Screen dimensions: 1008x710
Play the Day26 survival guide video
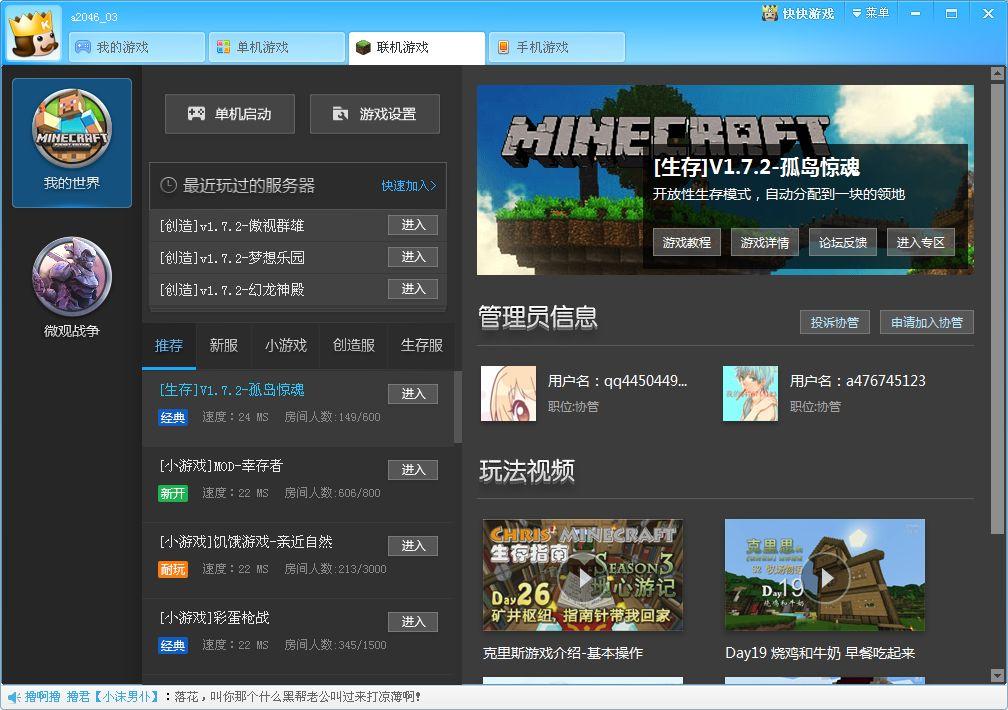[x=583, y=576]
